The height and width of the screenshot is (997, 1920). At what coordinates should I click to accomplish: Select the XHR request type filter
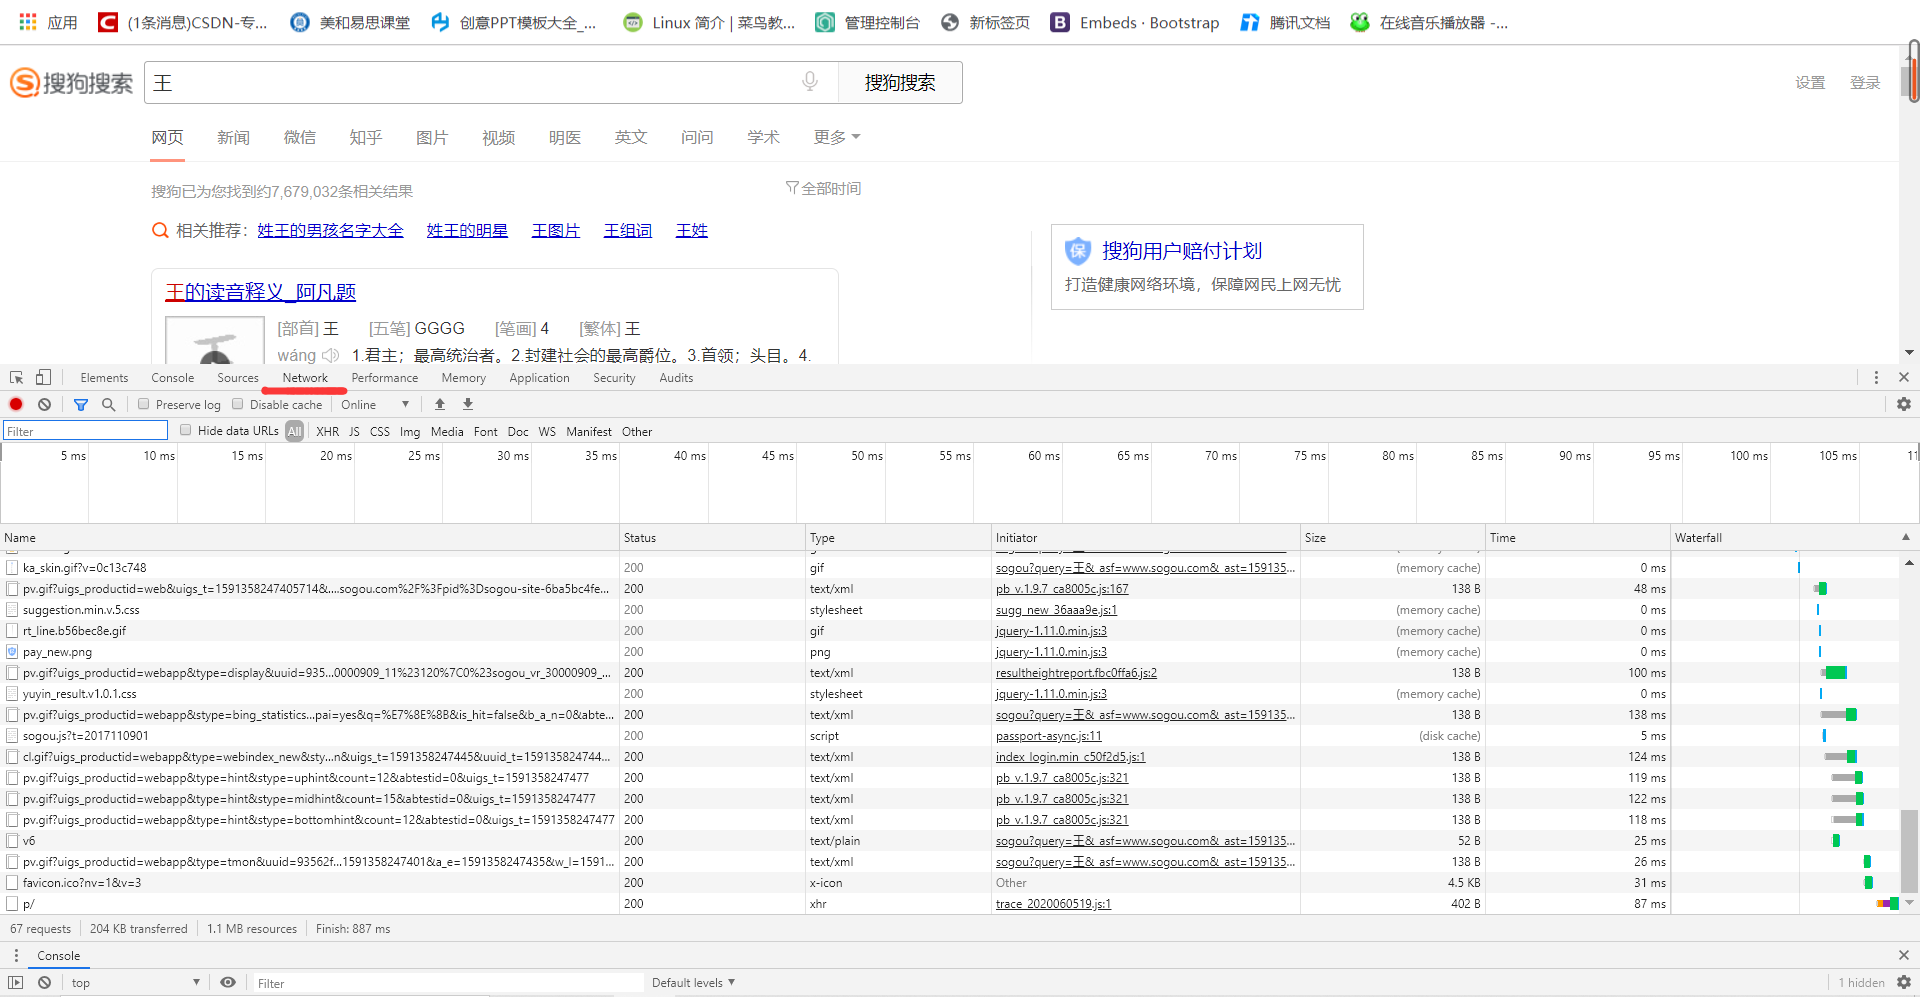tap(327, 432)
